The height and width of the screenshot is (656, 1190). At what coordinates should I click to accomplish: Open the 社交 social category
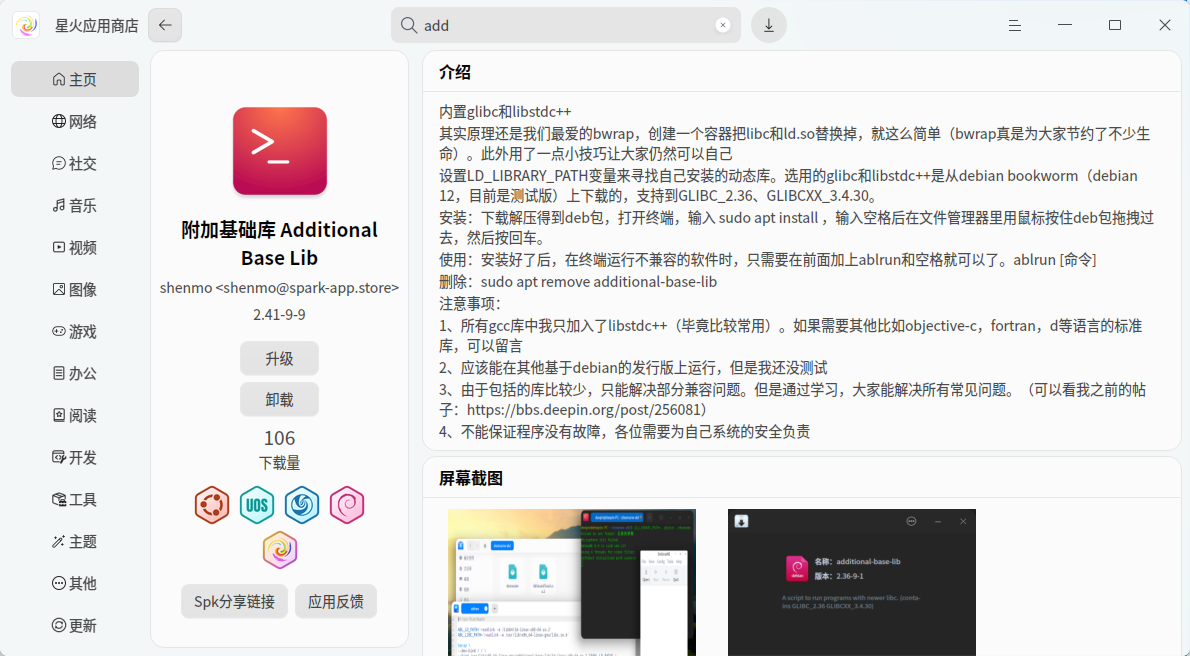pos(75,163)
